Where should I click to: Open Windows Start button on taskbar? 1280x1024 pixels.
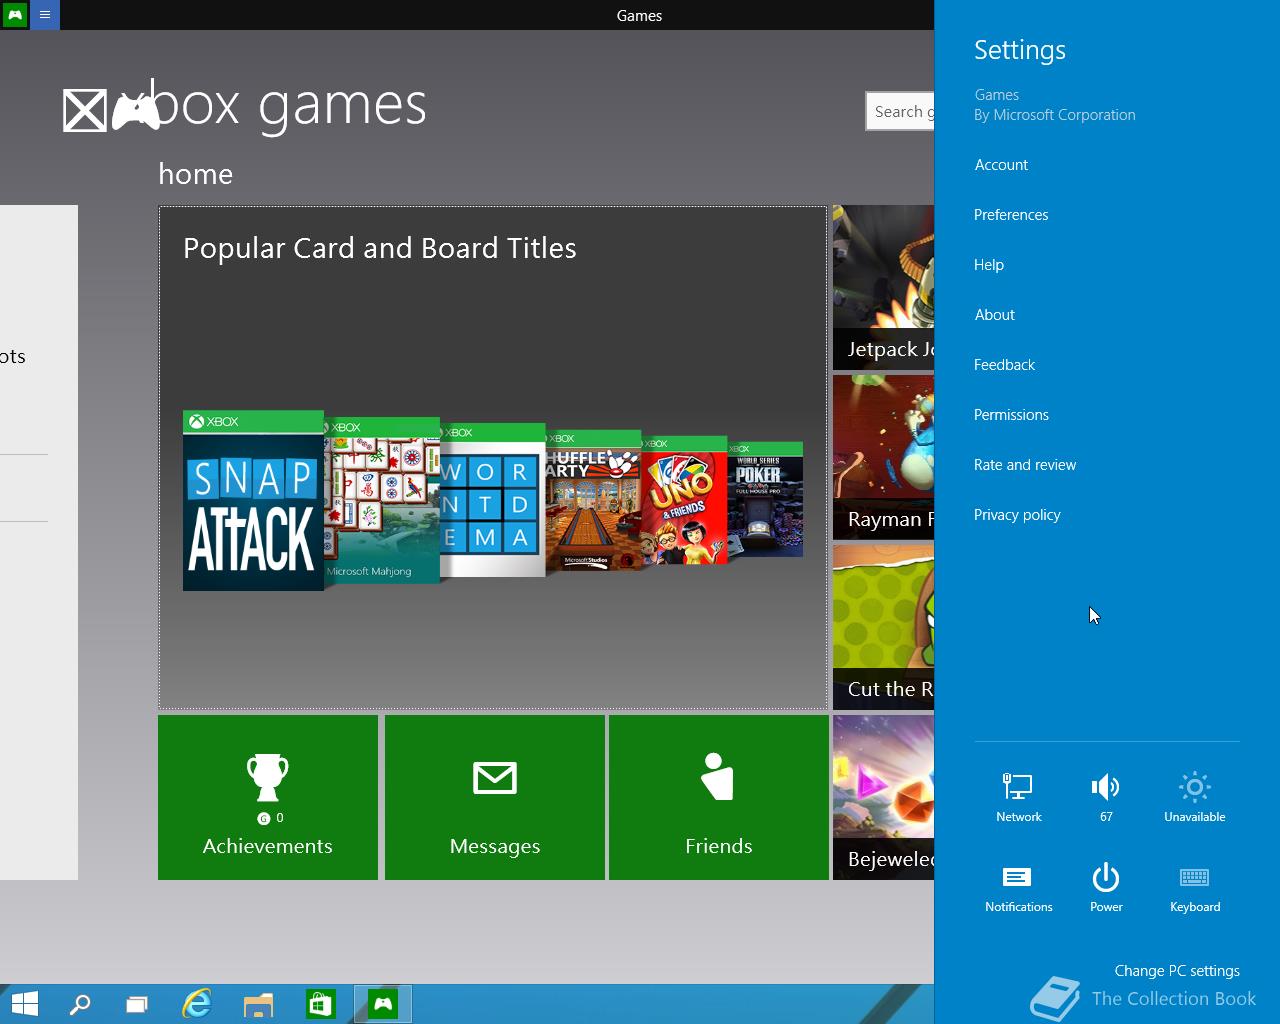coord(24,1004)
